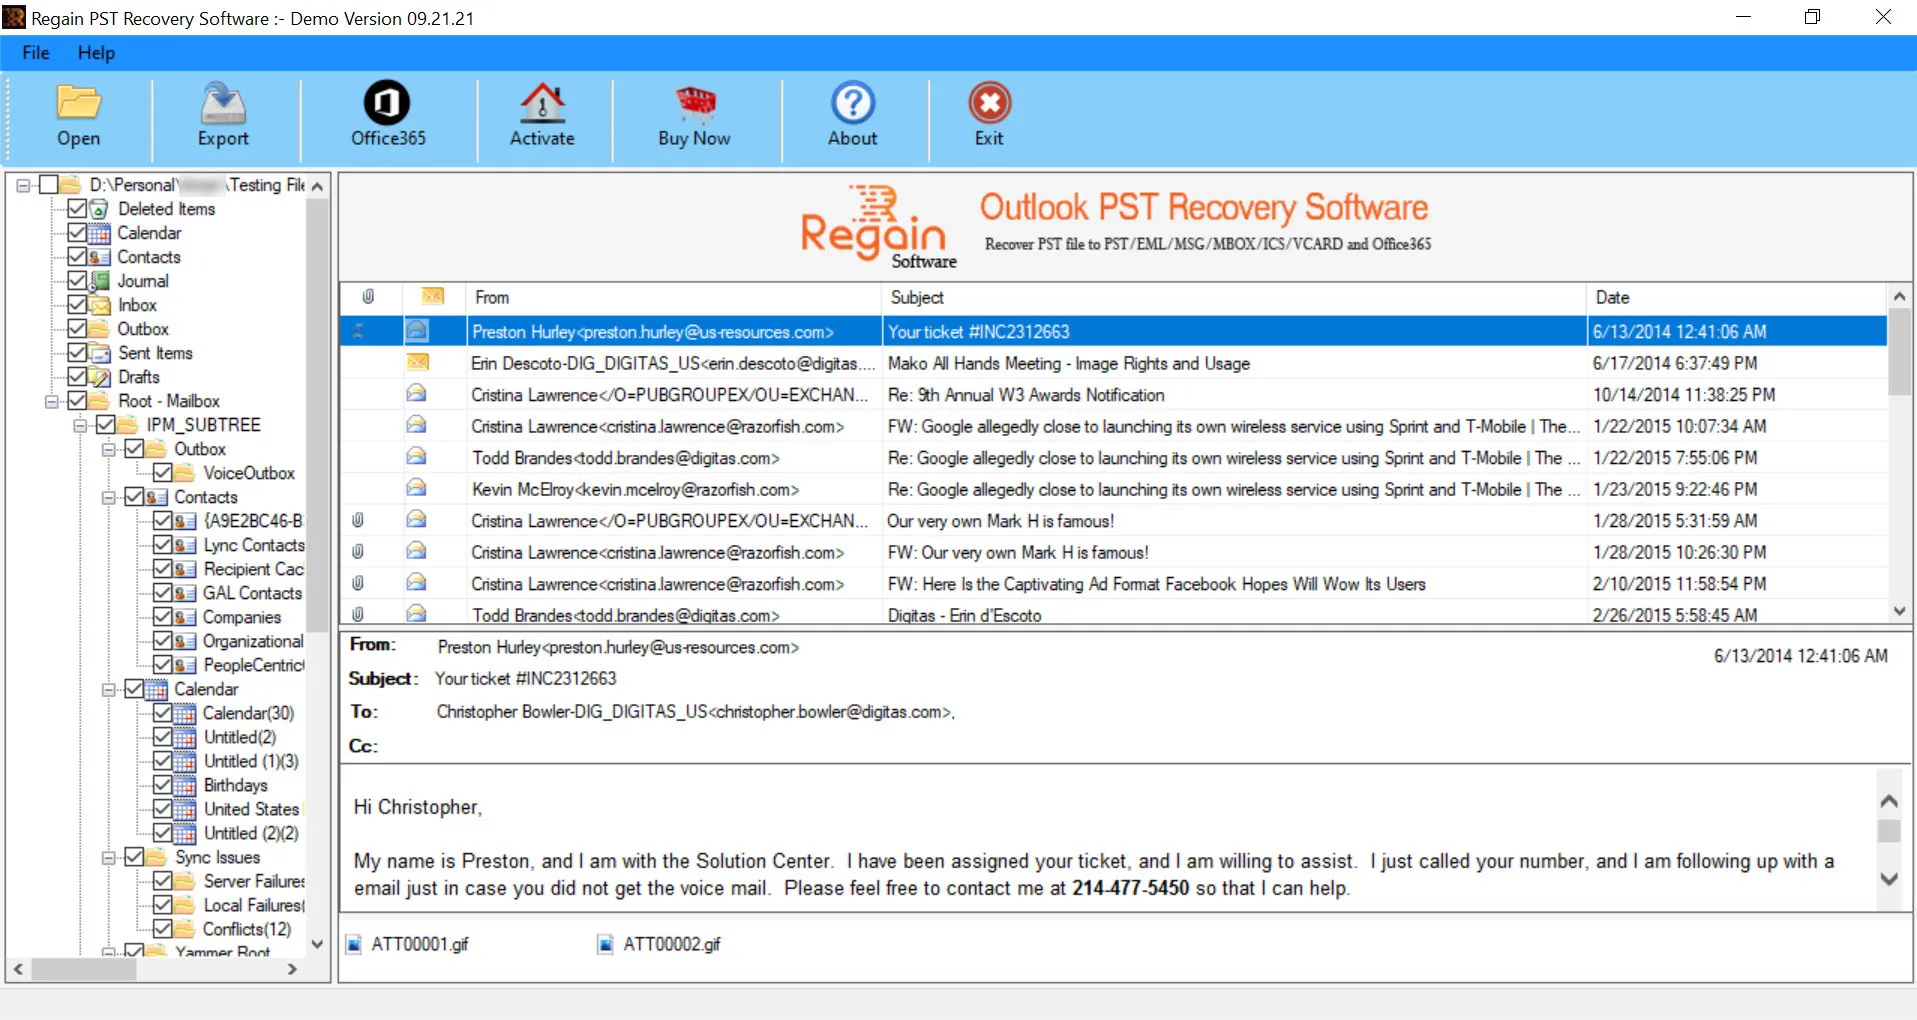1917x1020 pixels.
Task: Show the About help icon
Action: (x=852, y=102)
